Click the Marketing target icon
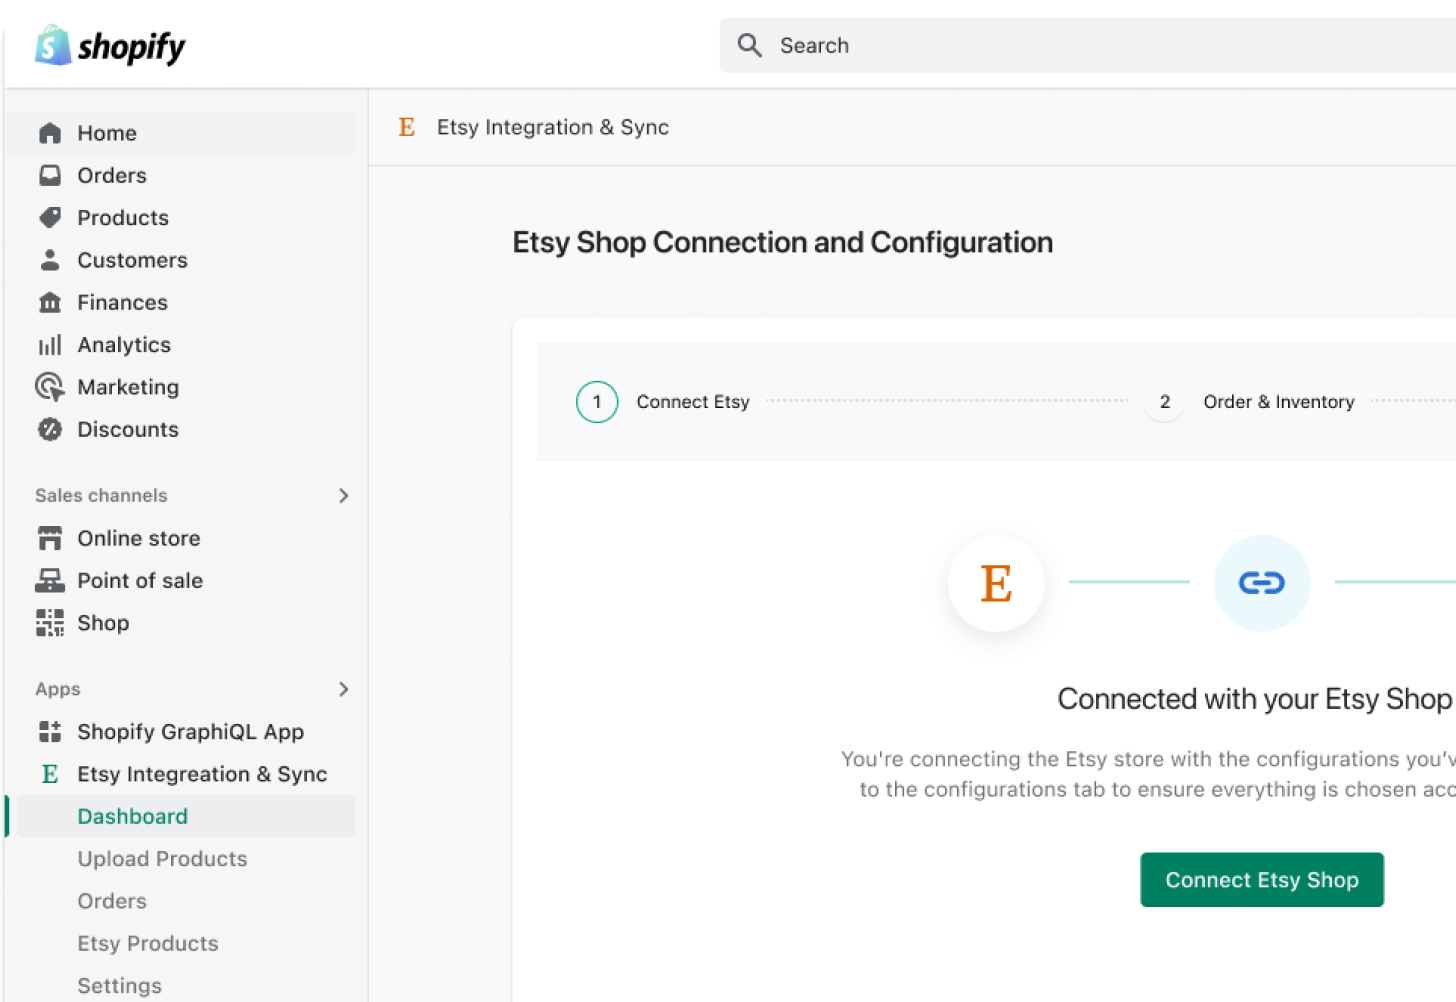 pyautogui.click(x=50, y=387)
